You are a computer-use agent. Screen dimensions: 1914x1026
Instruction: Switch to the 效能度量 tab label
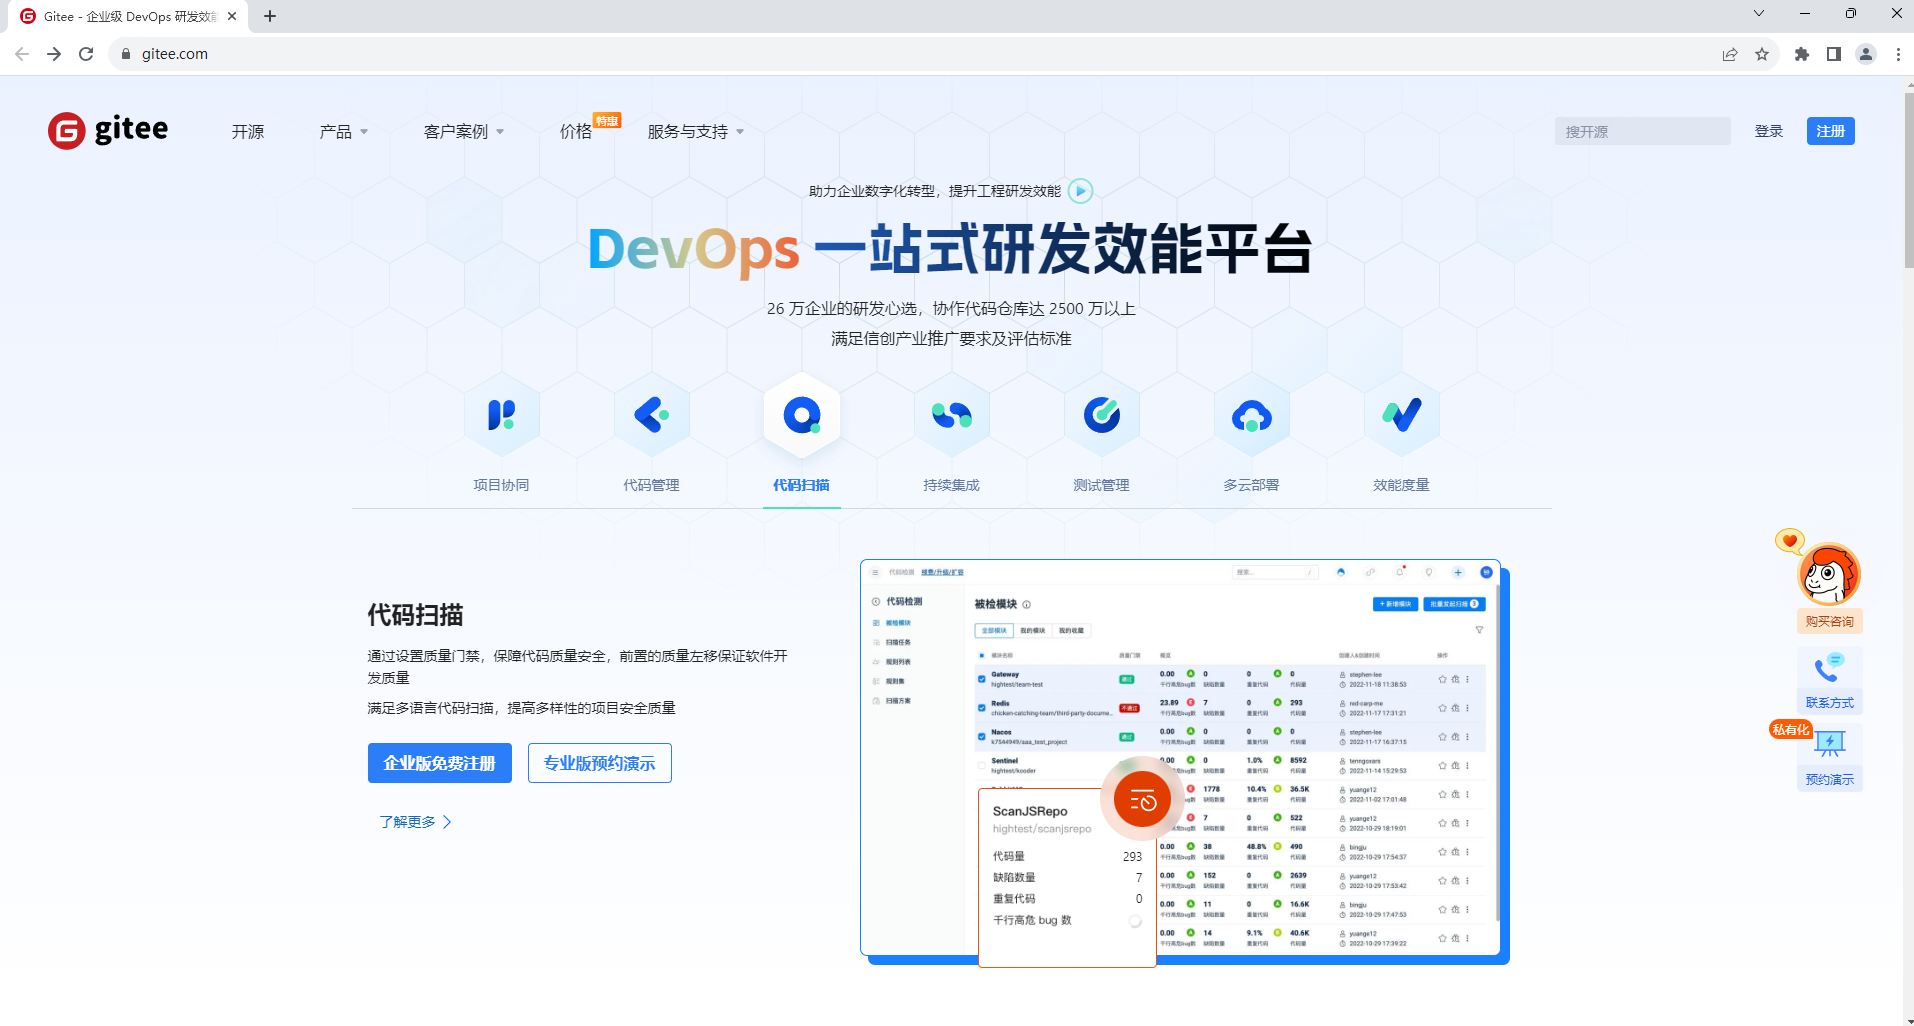tap(1401, 485)
